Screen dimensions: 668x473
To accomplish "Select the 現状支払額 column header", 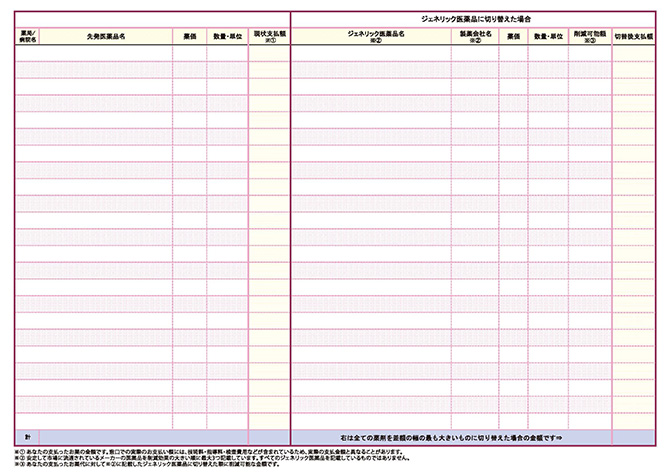I will [x=268, y=35].
